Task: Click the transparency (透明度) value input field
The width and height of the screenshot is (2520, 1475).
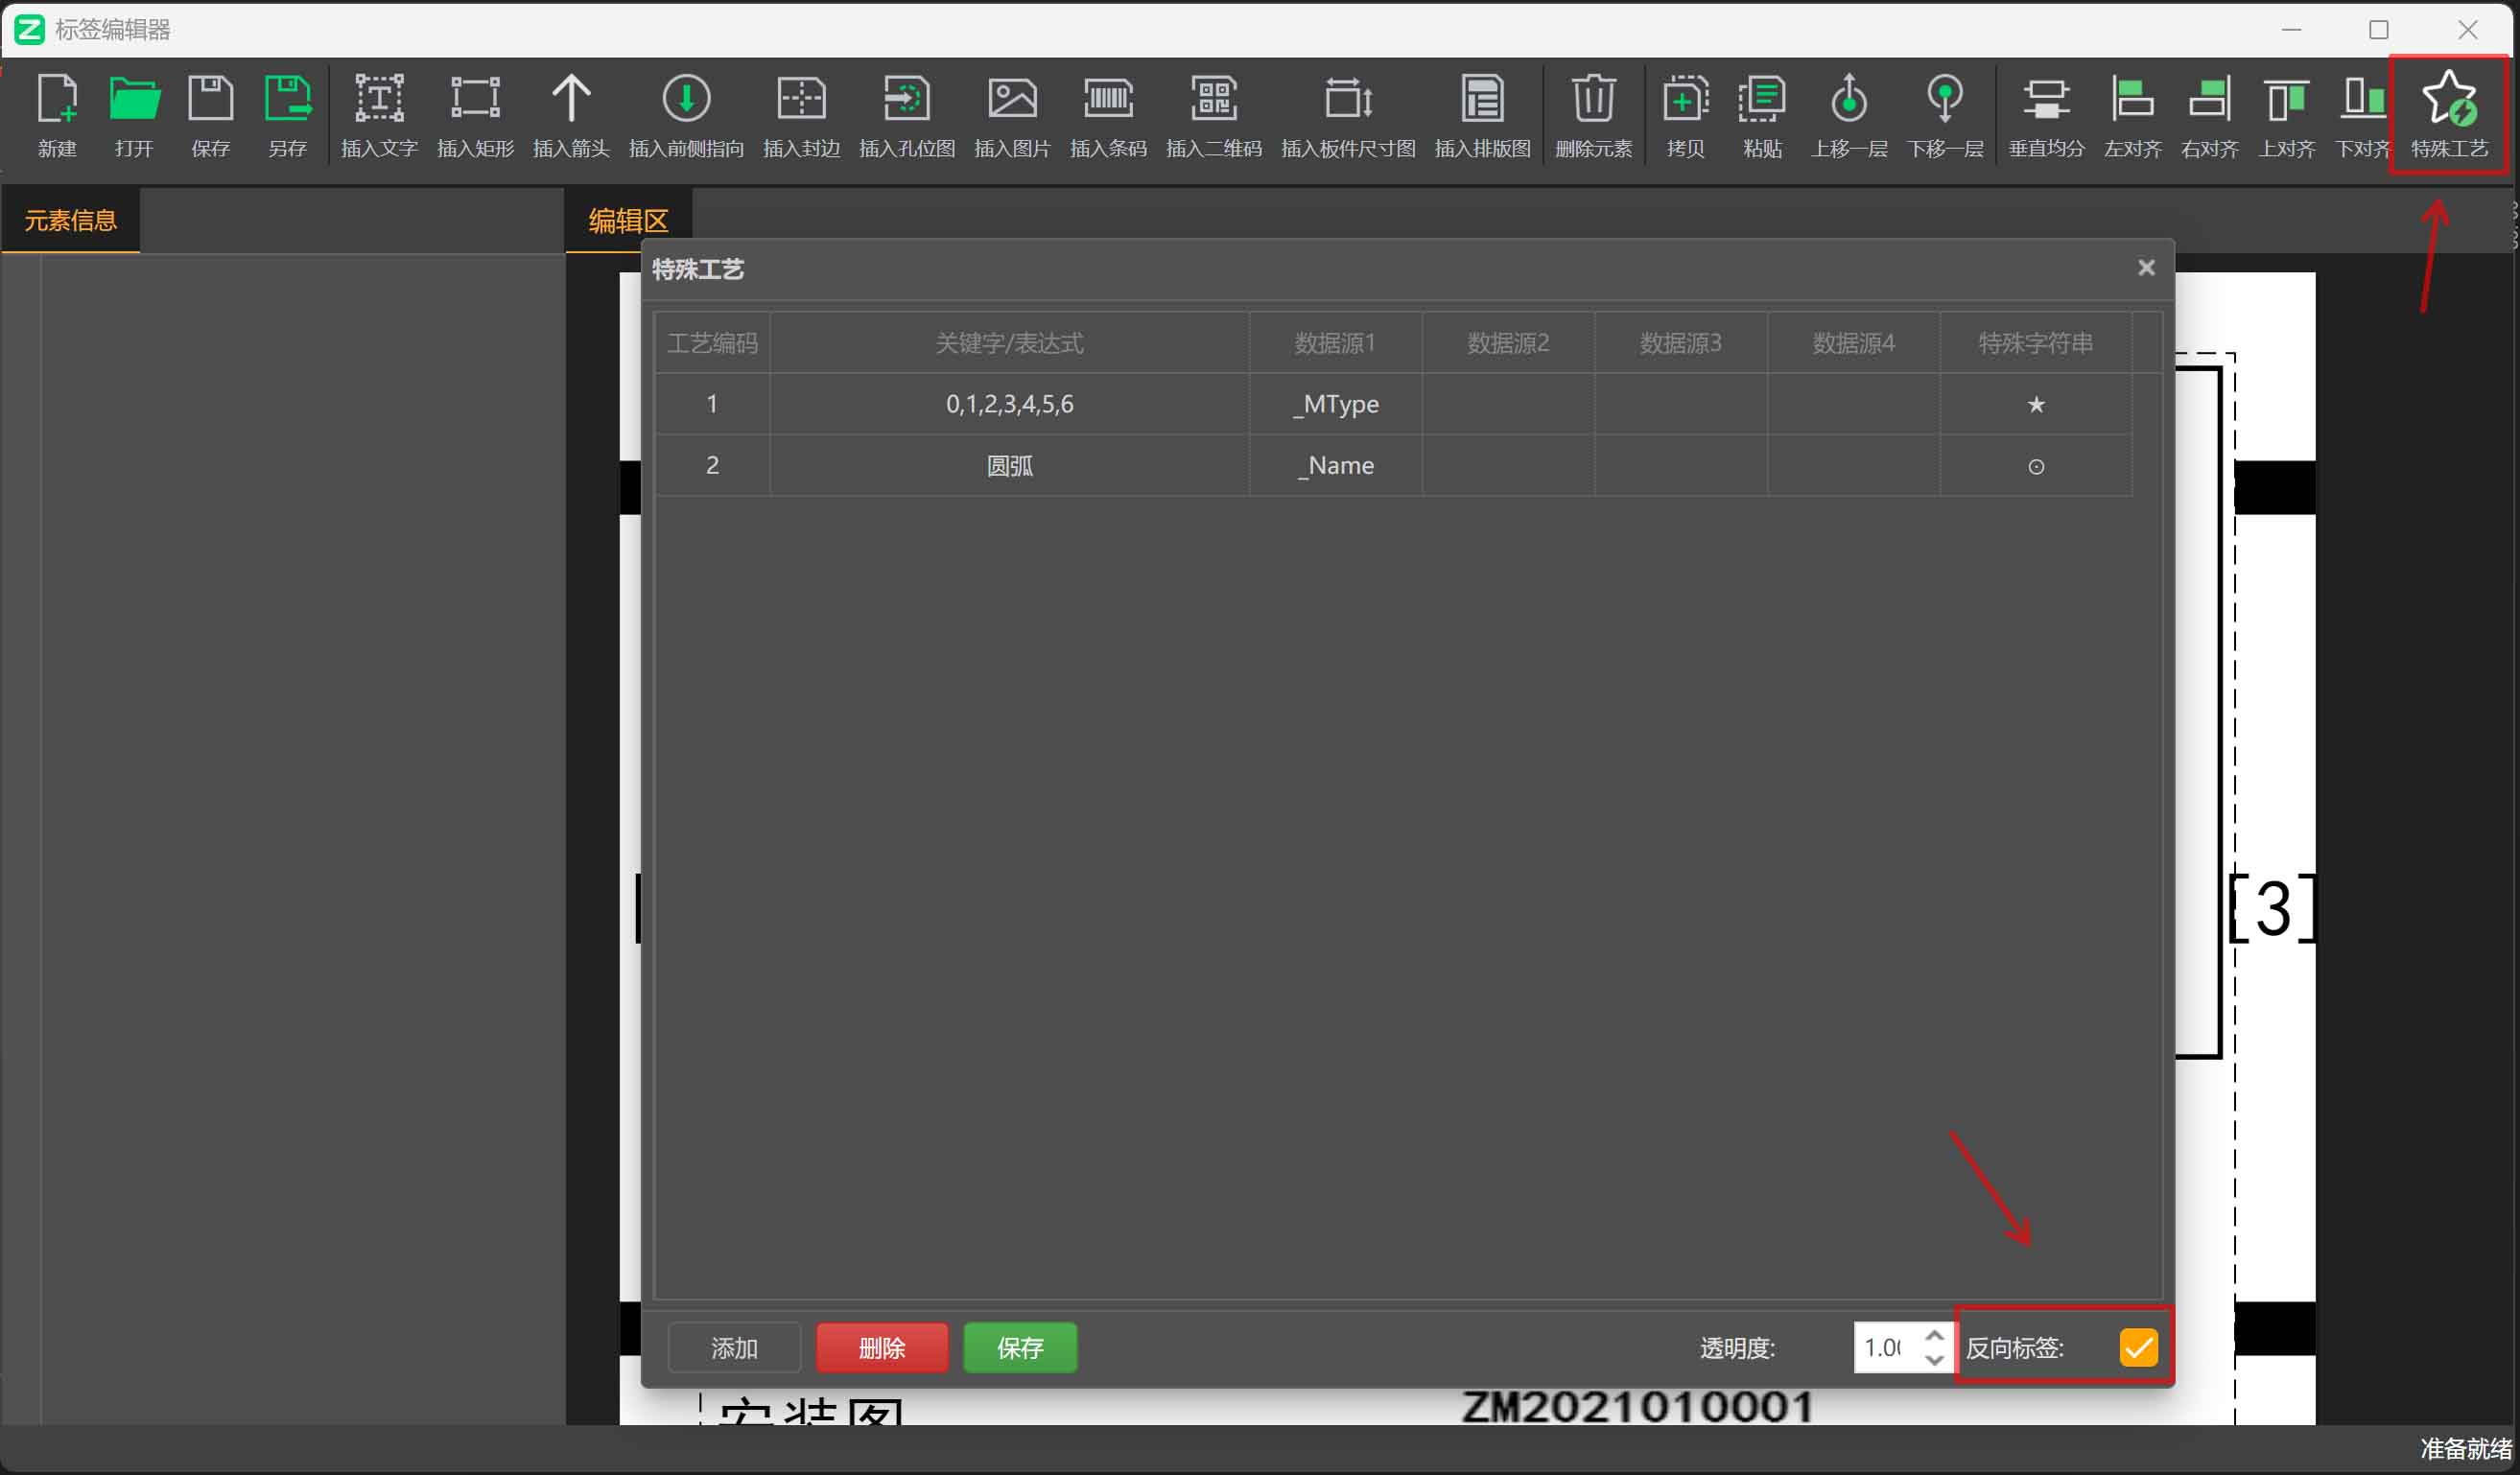Action: point(1885,1347)
